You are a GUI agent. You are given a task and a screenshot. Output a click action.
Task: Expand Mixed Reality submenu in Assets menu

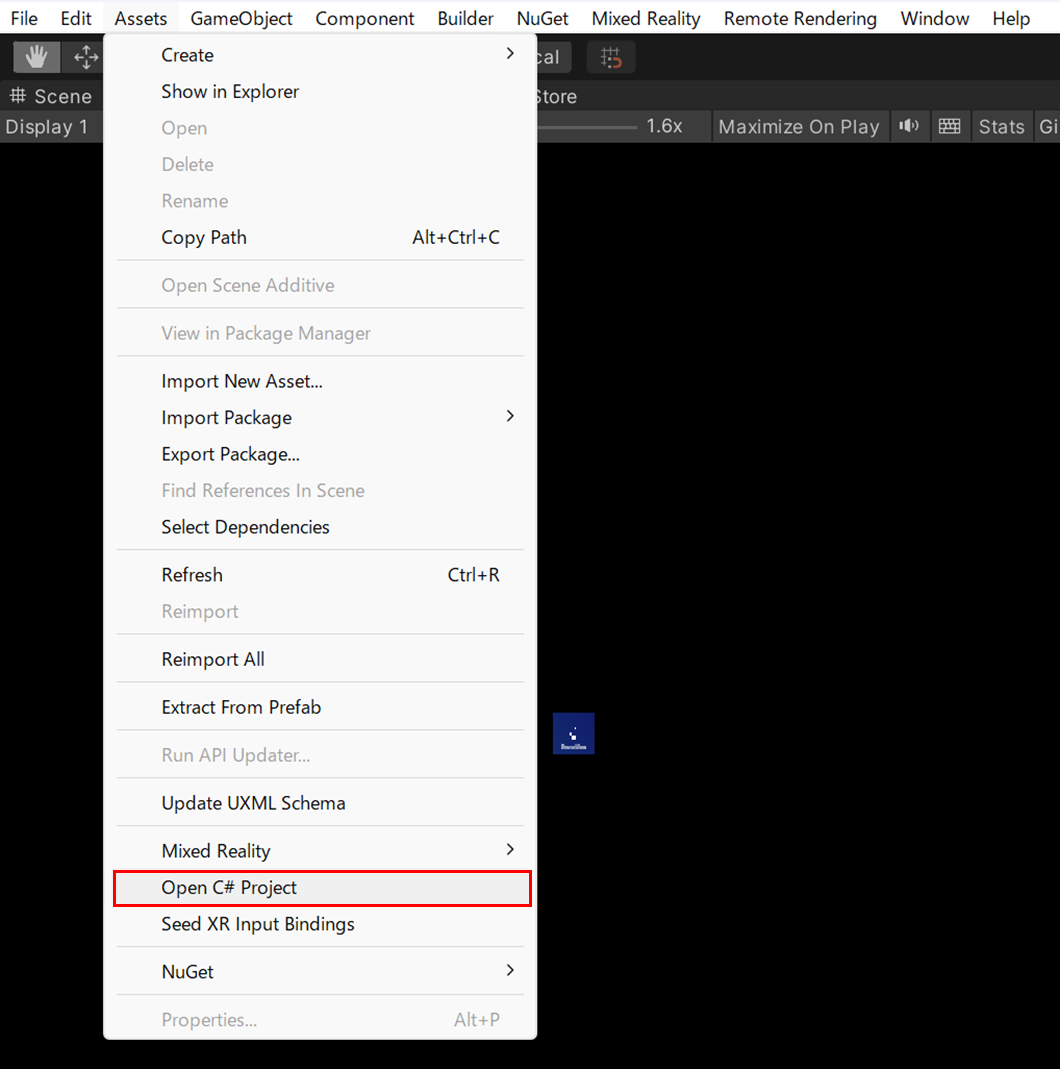point(320,851)
